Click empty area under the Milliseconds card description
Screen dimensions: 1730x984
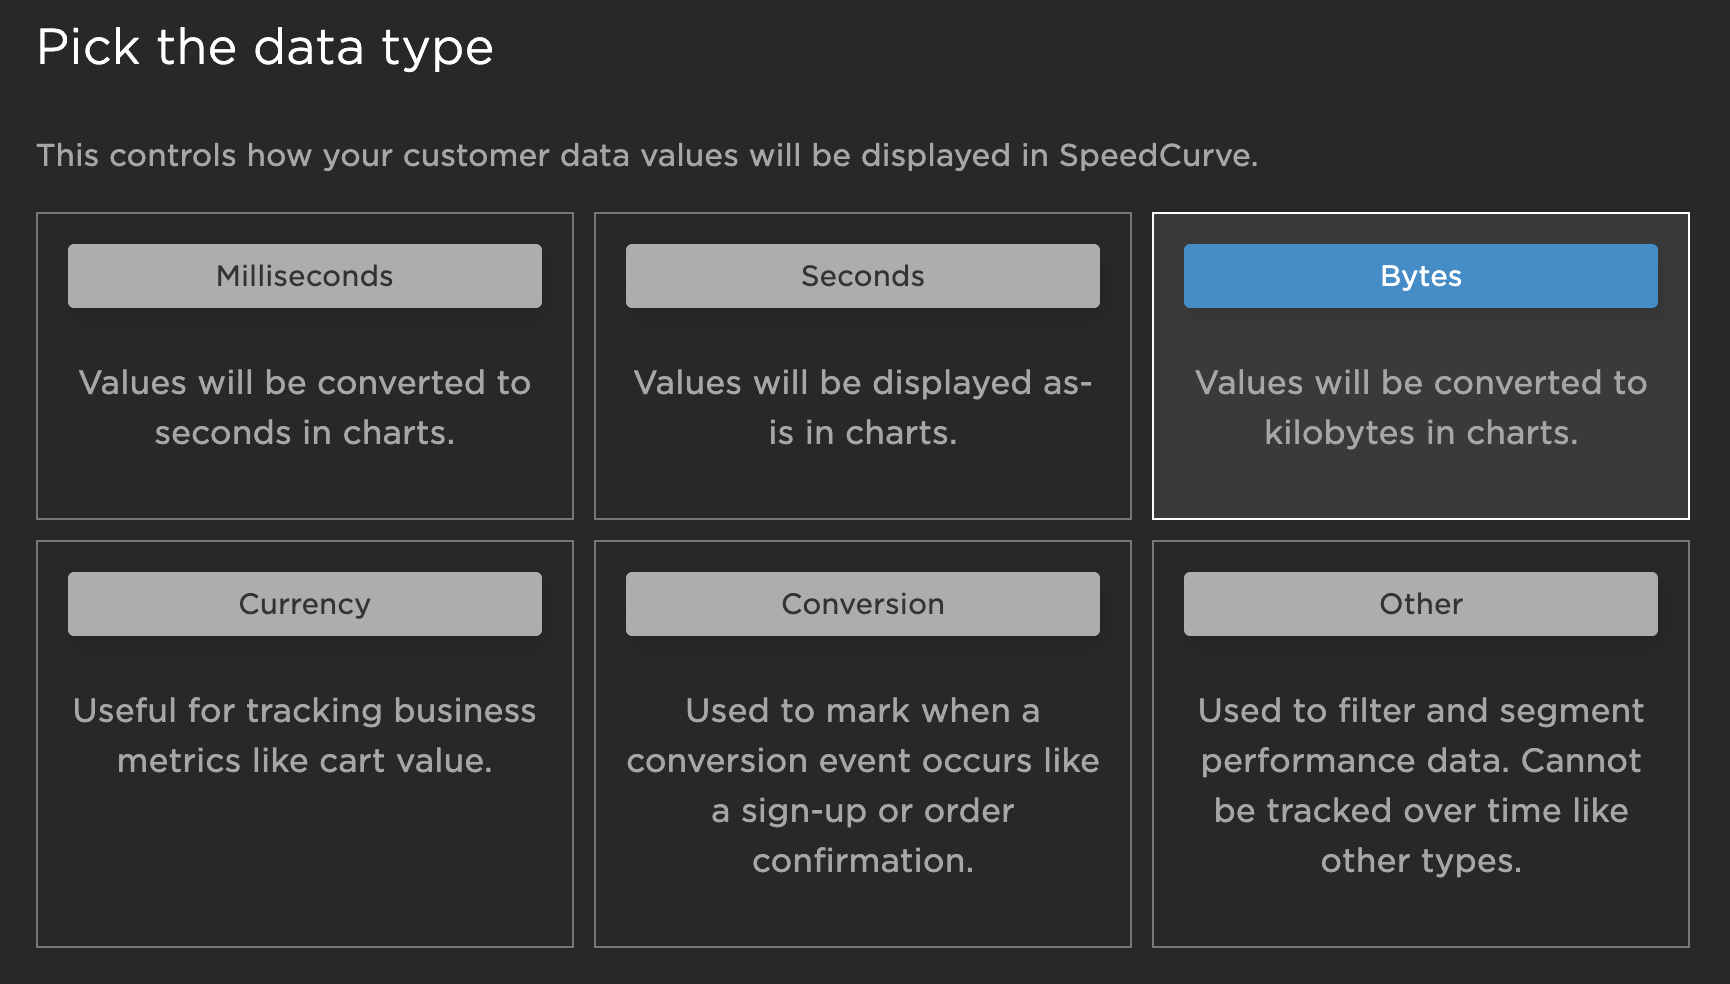tap(305, 485)
